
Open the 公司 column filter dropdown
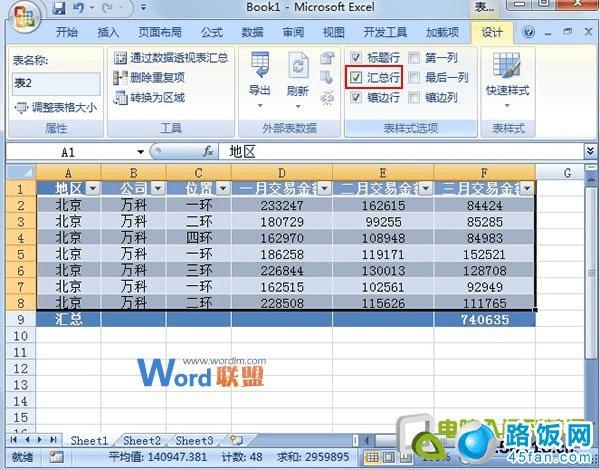click(x=158, y=188)
